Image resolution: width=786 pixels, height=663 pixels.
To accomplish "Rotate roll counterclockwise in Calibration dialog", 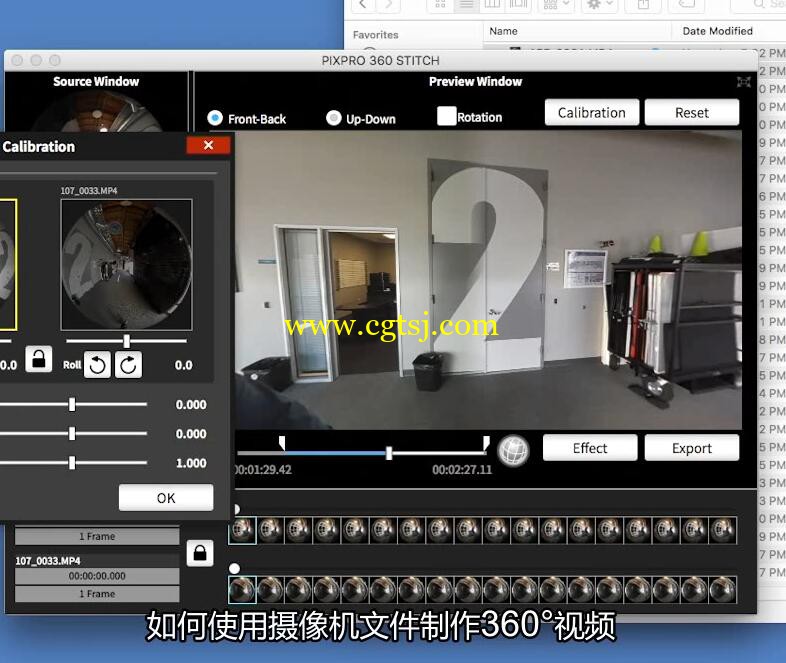I will [97, 365].
